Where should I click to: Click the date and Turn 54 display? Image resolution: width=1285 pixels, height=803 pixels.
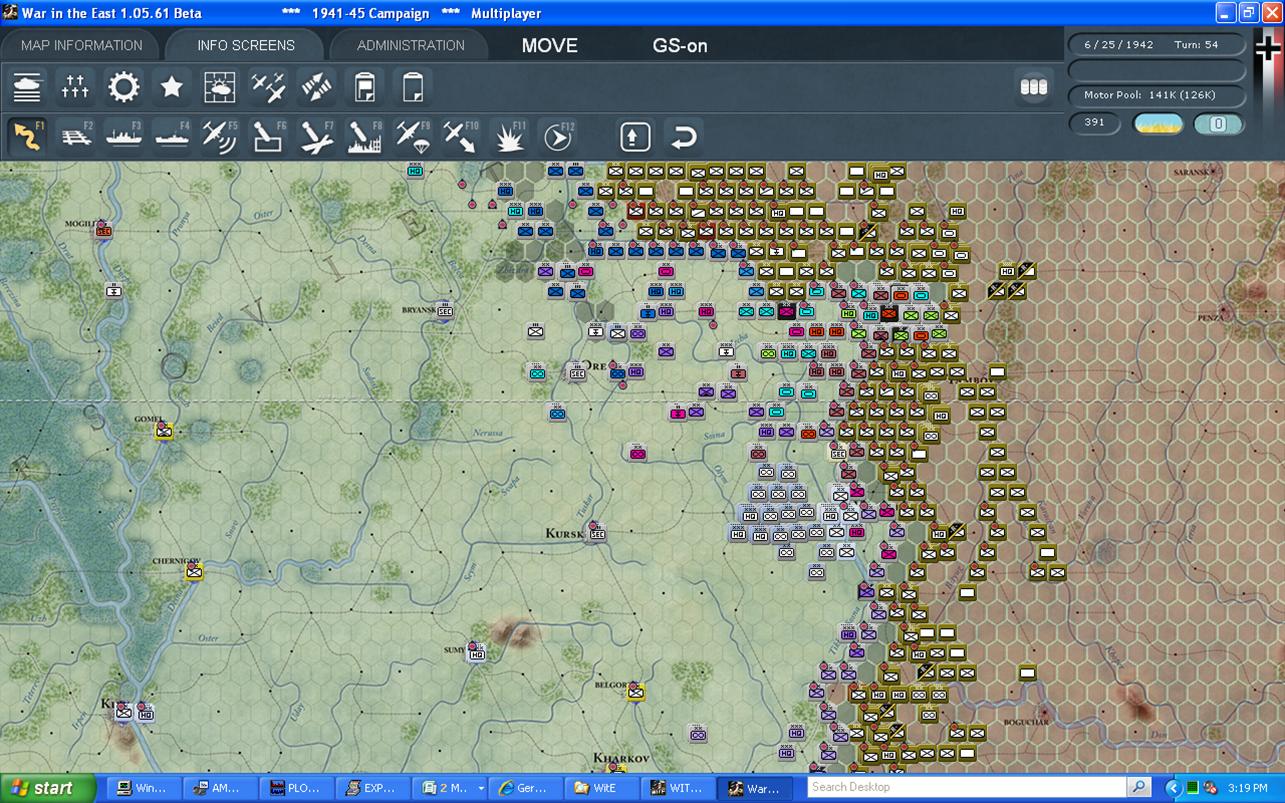point(1157,45)
